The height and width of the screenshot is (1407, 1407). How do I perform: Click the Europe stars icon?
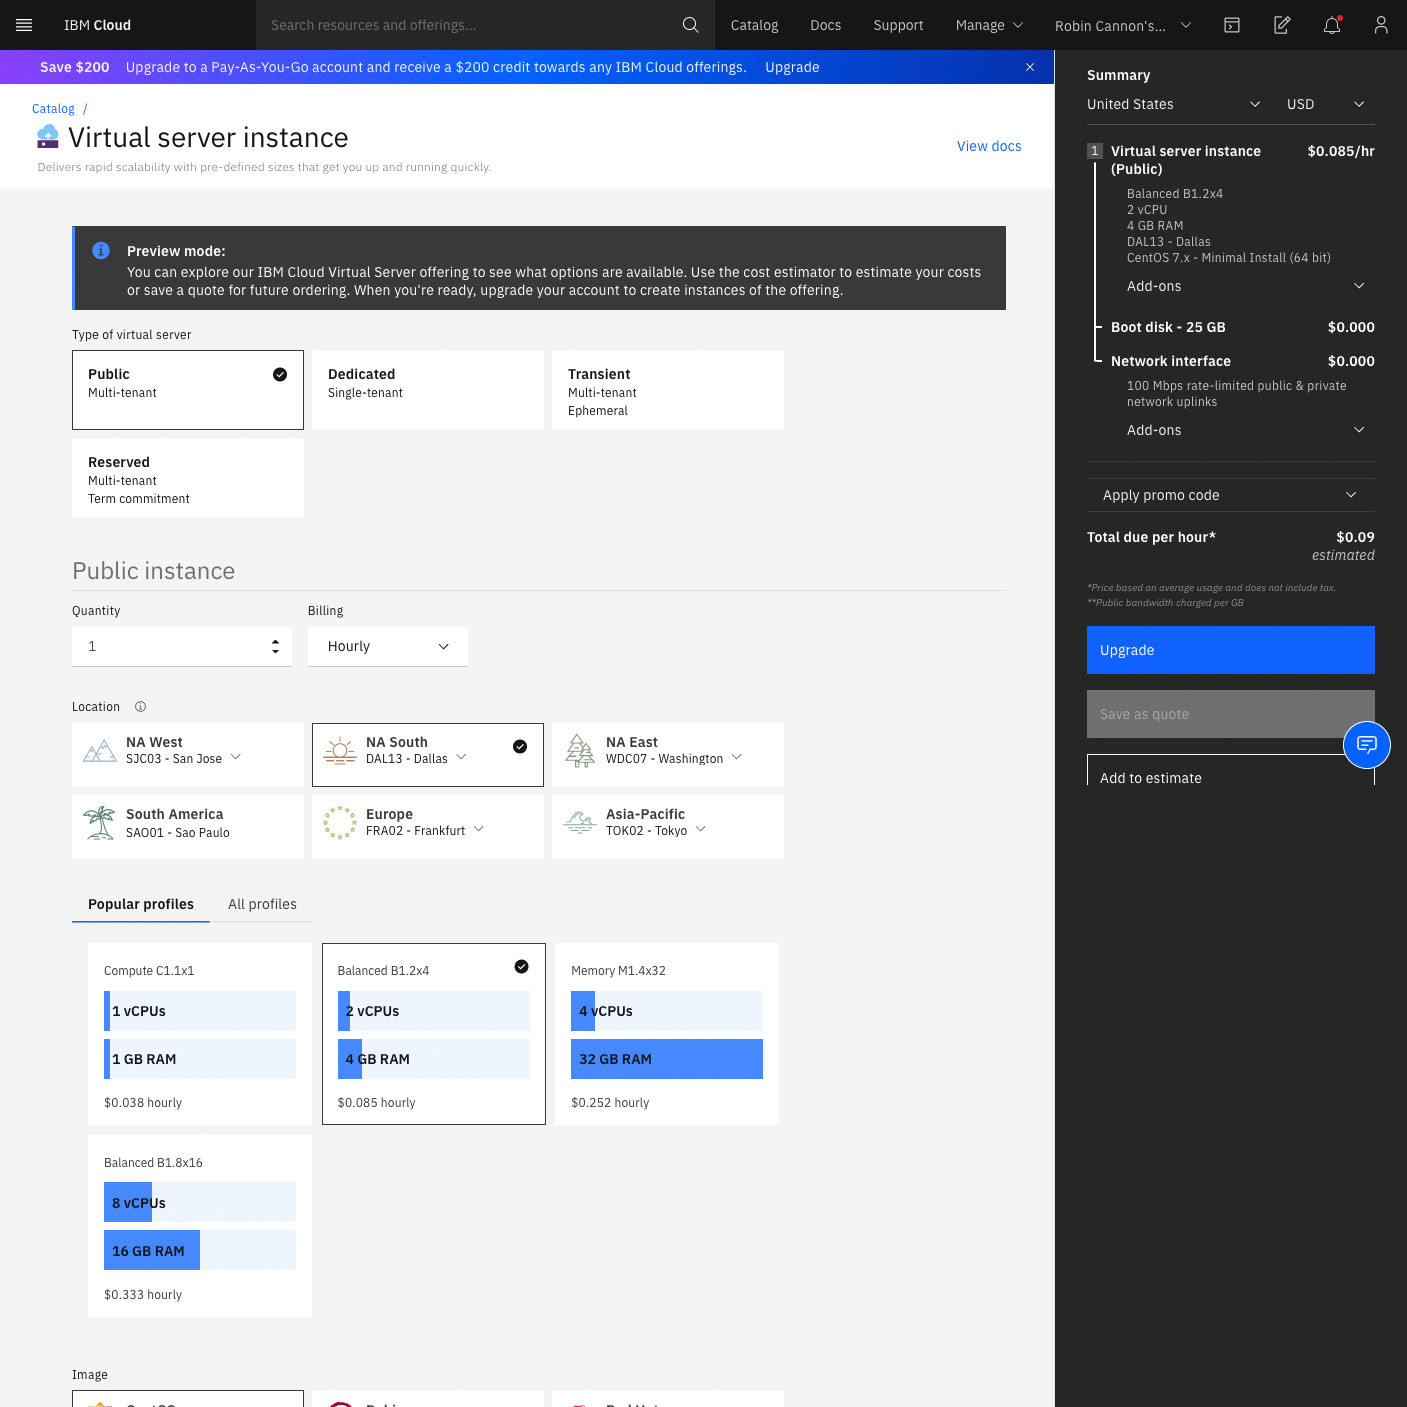[340, 823]
